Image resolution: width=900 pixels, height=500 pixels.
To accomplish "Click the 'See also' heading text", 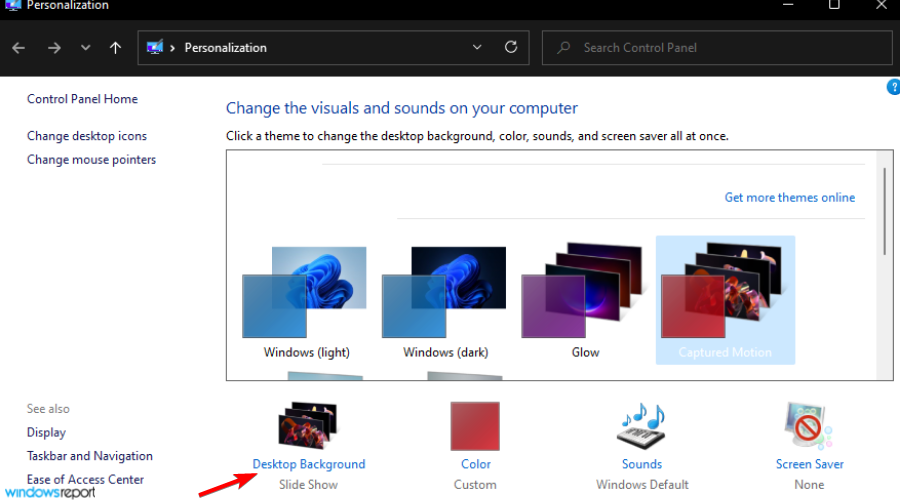I will click(x=48, y=409).
